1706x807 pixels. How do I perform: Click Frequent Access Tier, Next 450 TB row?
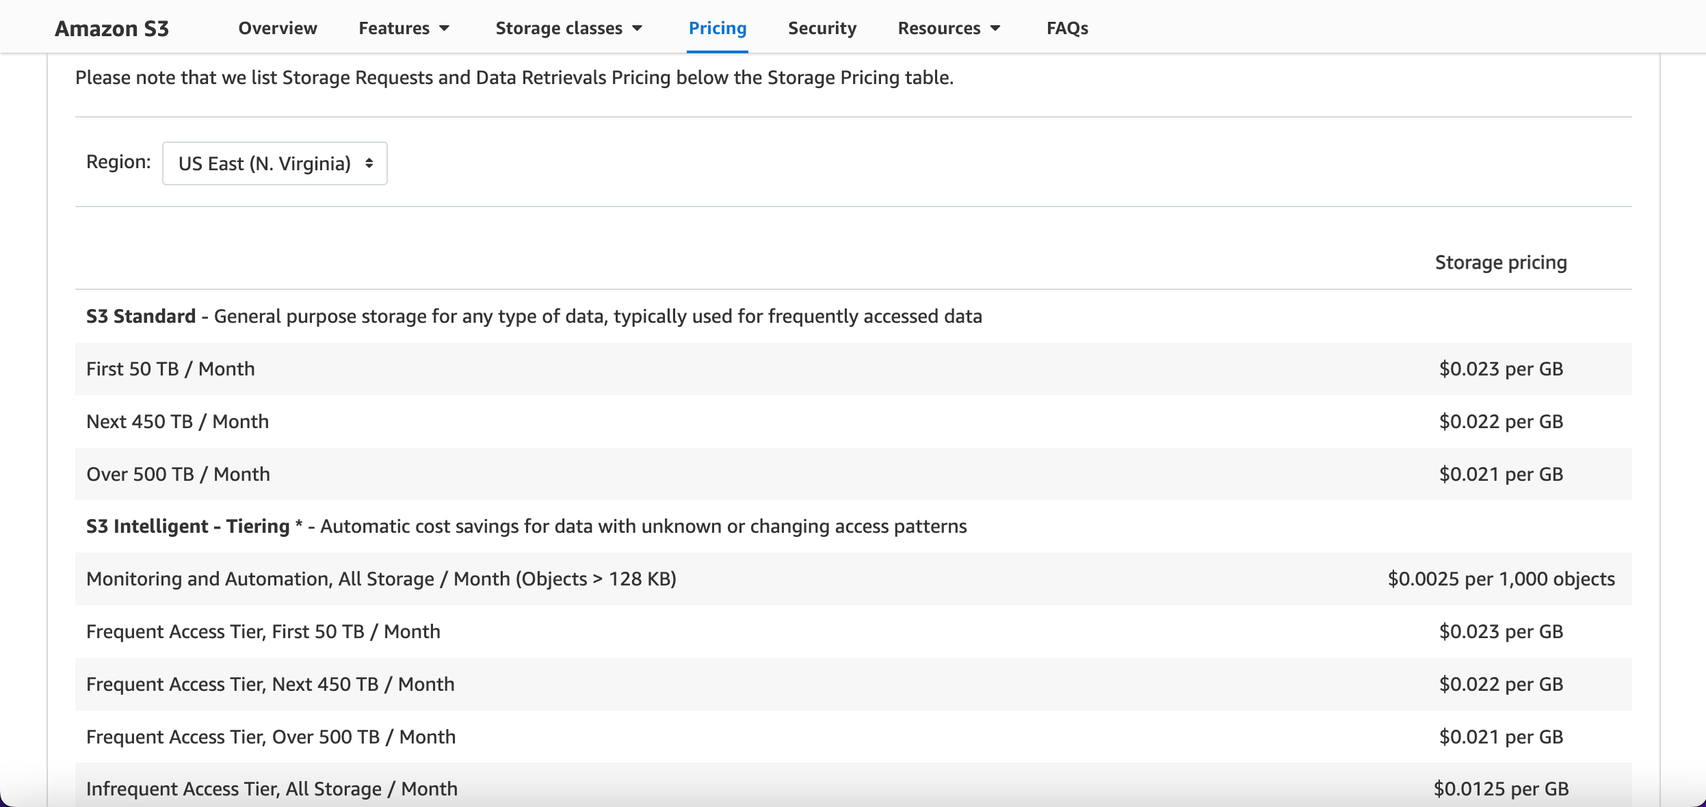point(853,684)
